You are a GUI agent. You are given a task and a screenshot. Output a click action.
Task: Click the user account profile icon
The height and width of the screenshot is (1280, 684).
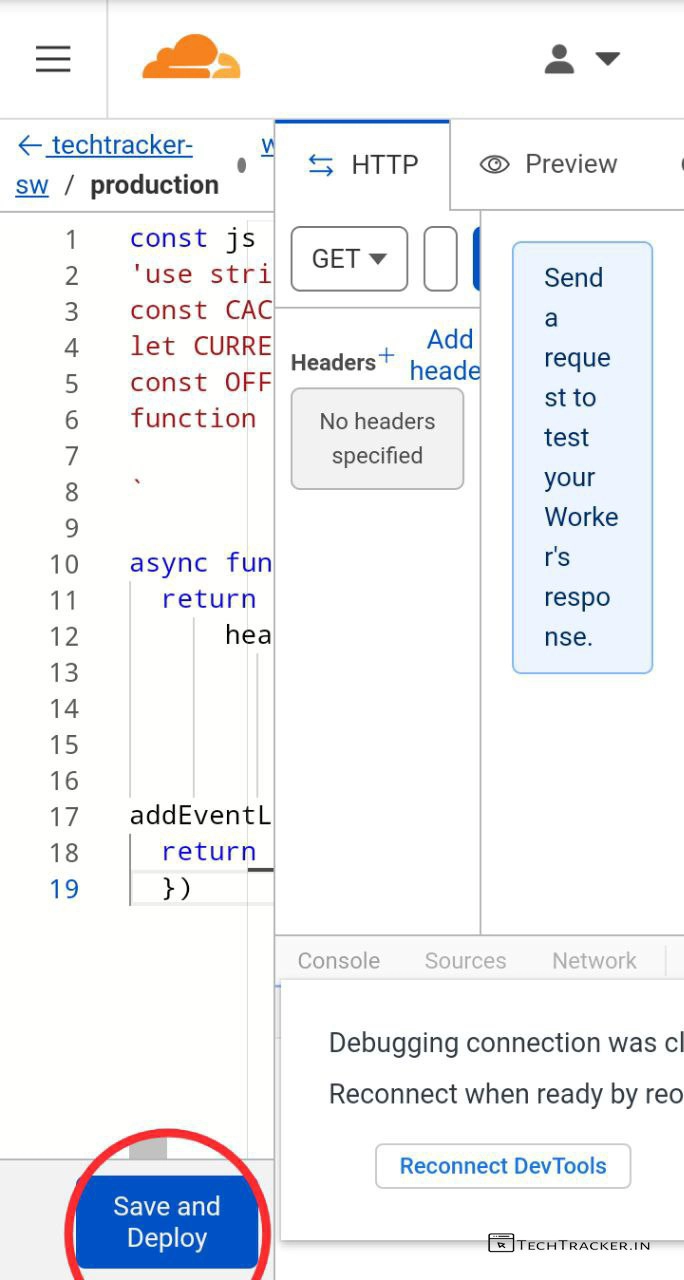pos(559,59)
